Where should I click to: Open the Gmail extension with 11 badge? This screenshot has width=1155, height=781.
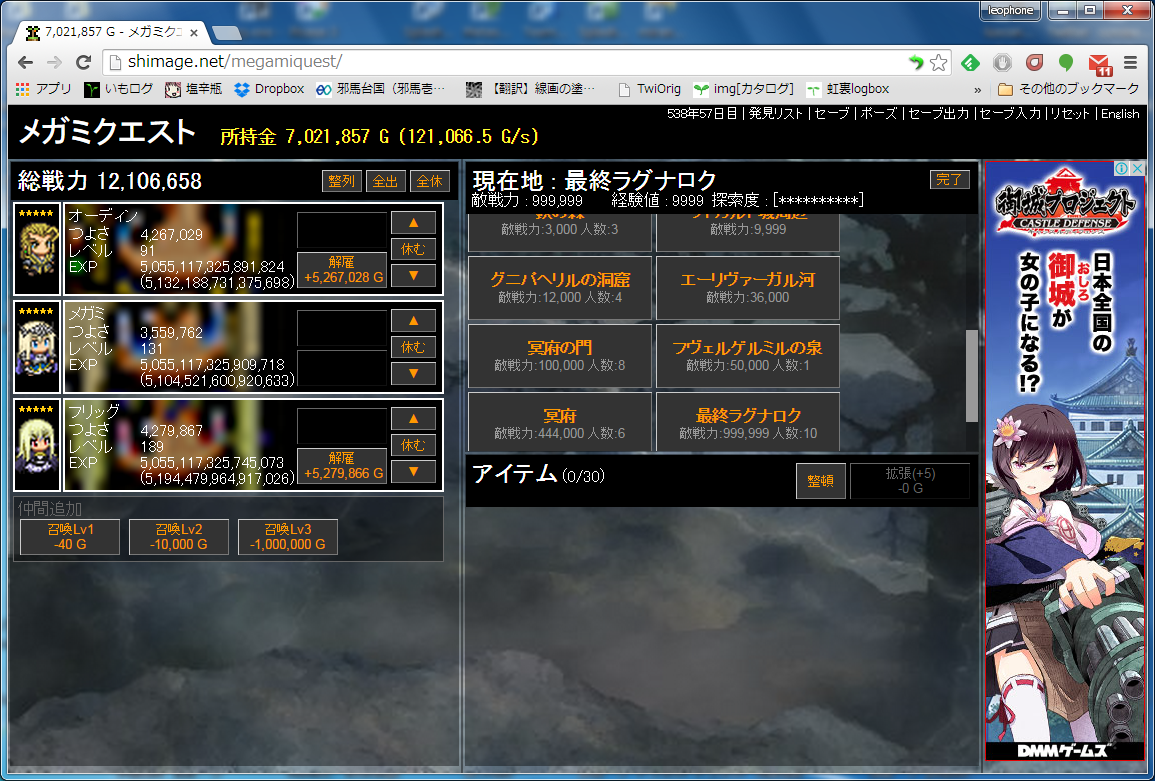click(1100, 63)
